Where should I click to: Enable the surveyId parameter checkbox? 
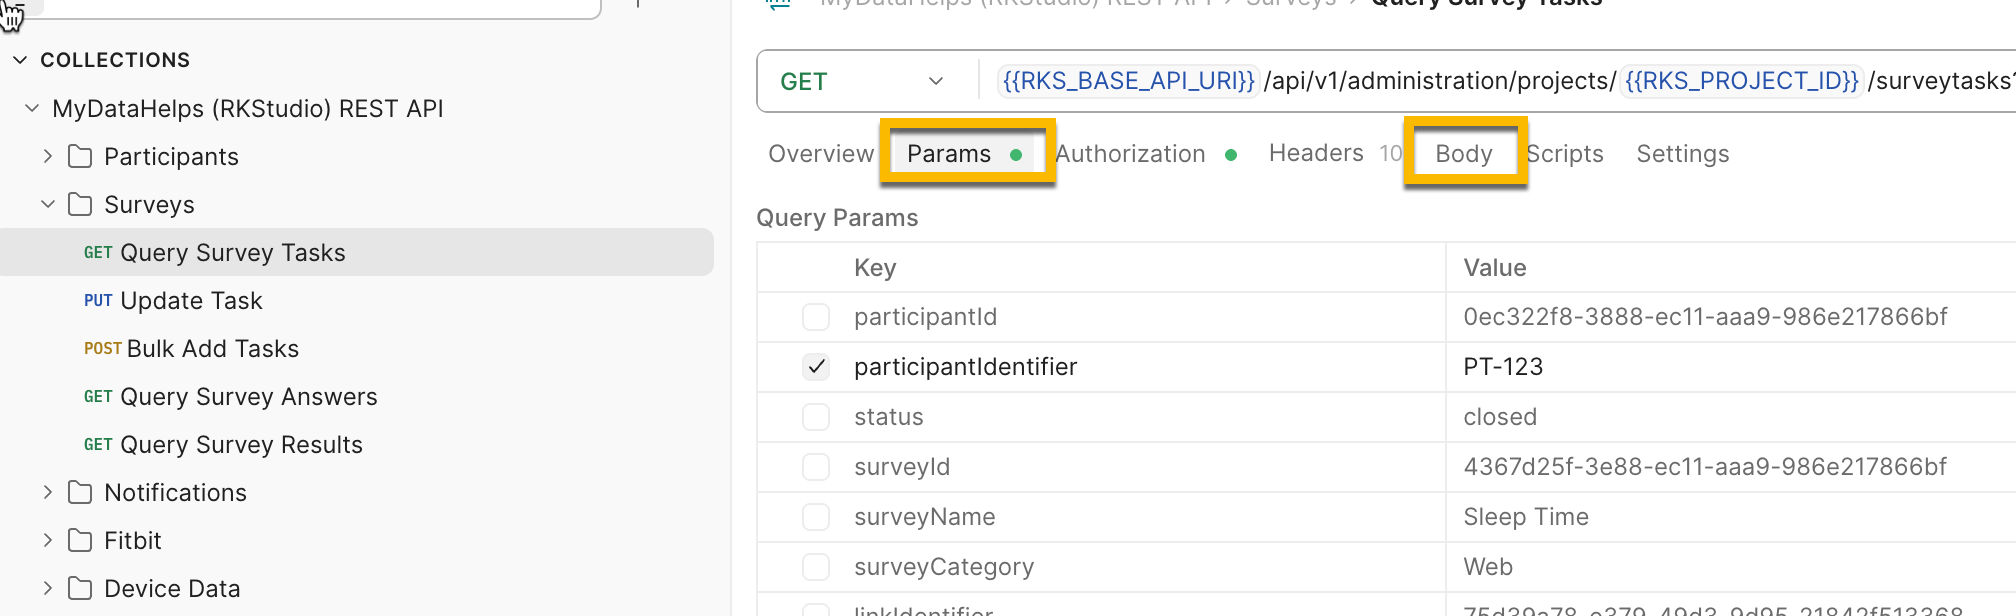click(816, 467)
